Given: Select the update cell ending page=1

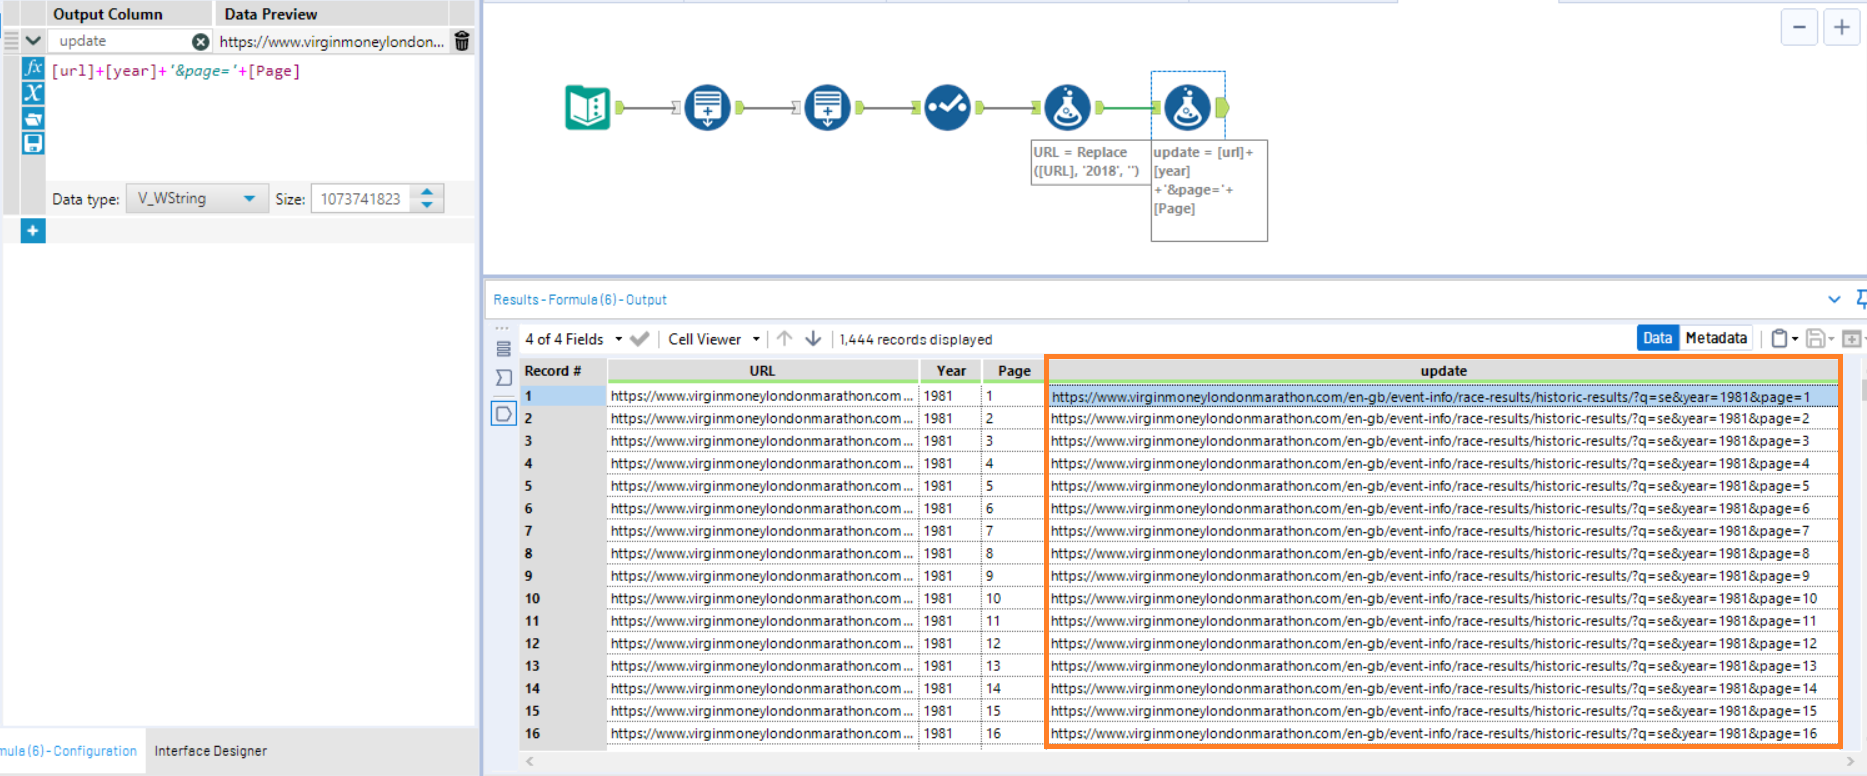Looking at the screenshot, I should point(1443,397).
